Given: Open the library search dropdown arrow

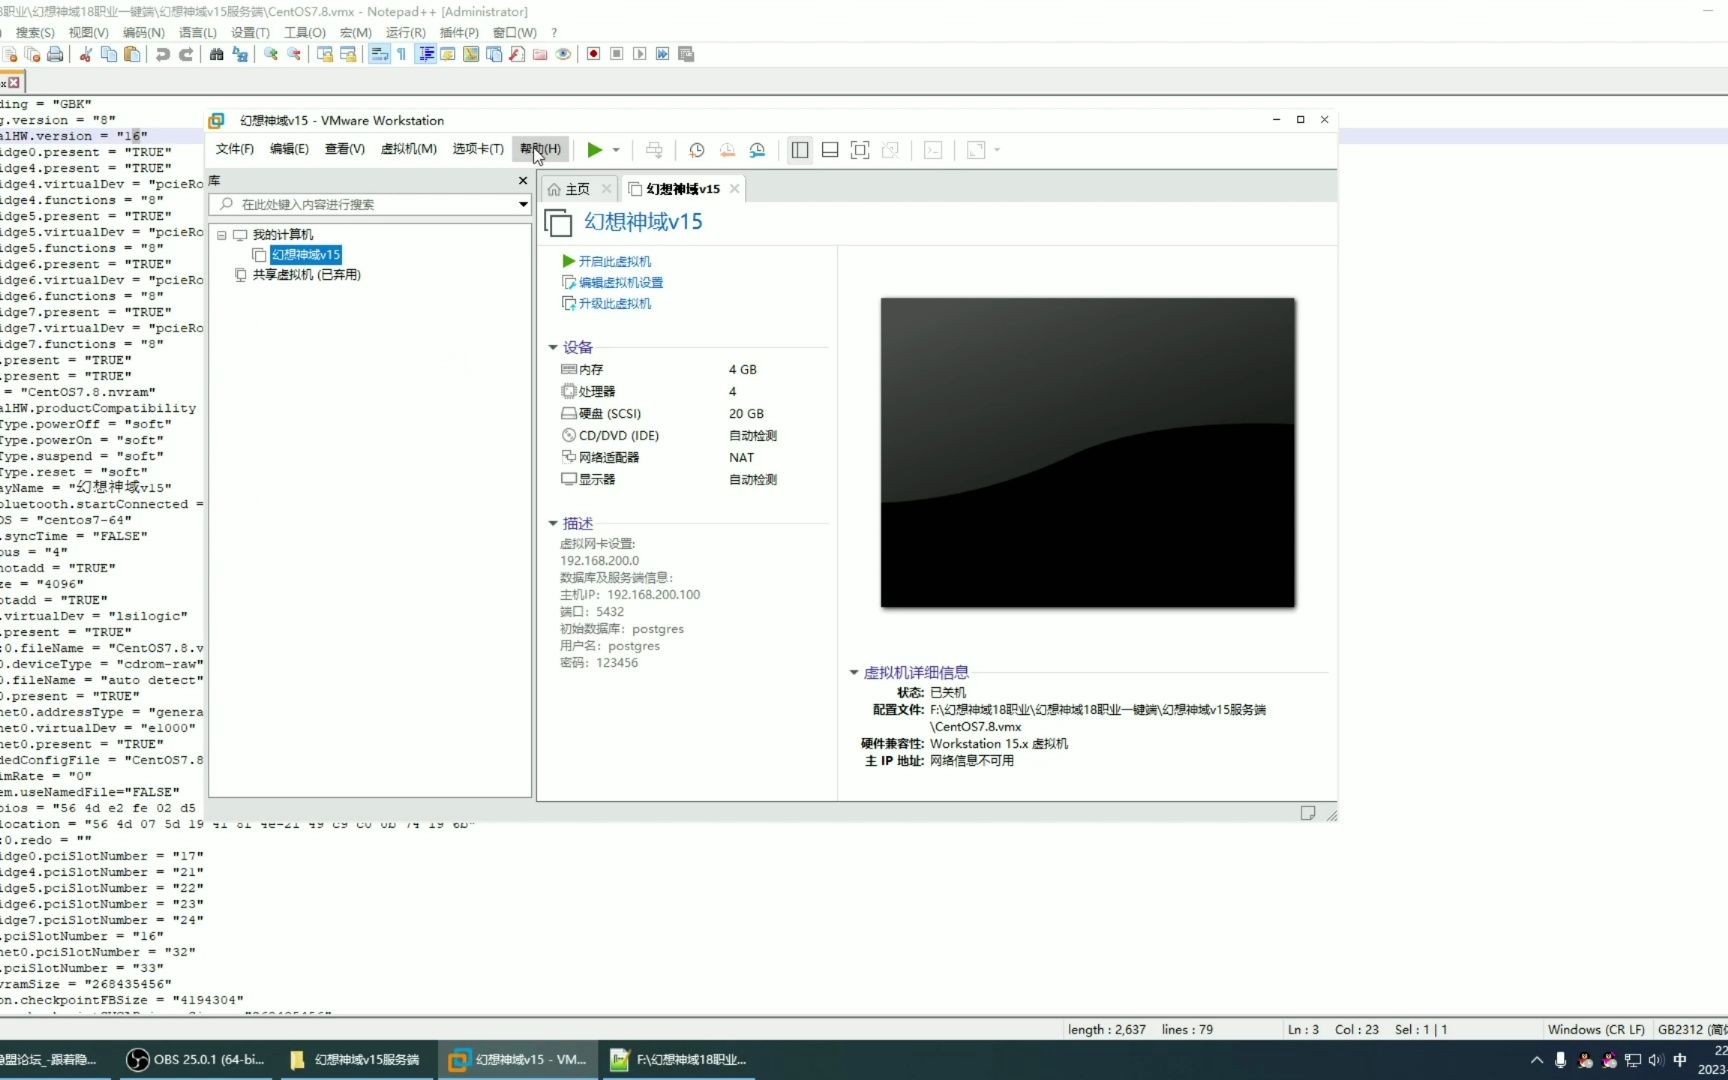Looking at the screenshot, I should (x=523, y=204).
